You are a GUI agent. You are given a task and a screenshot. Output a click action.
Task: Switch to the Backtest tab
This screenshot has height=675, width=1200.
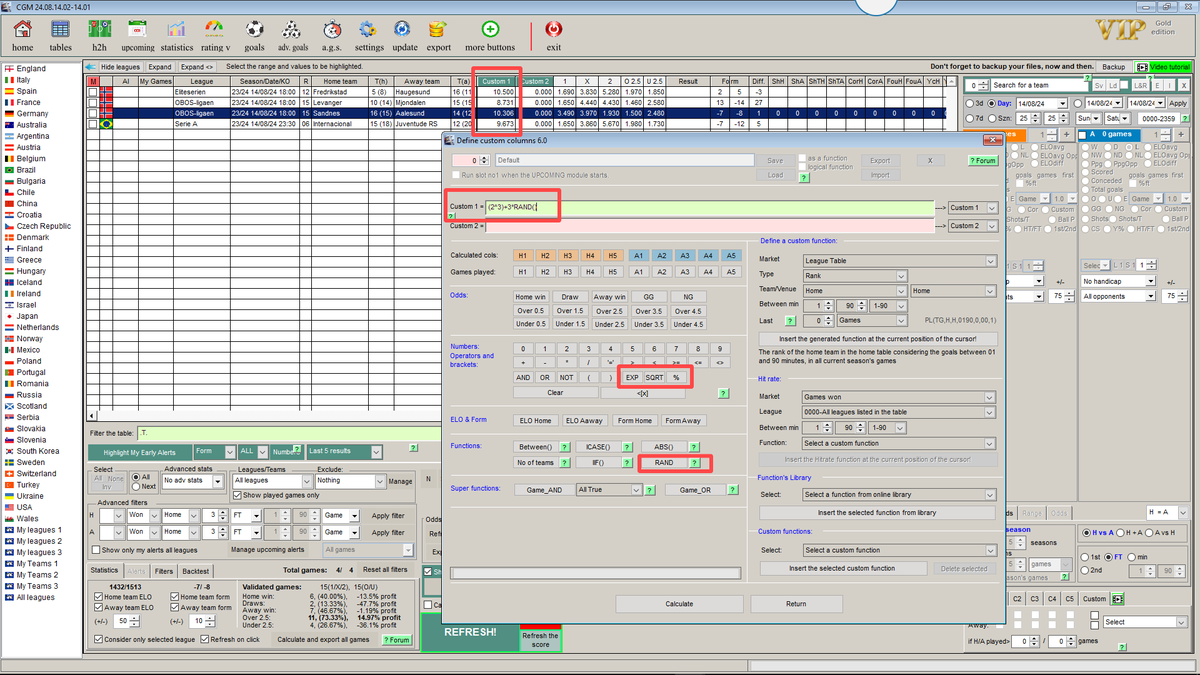tap(196, 570)
